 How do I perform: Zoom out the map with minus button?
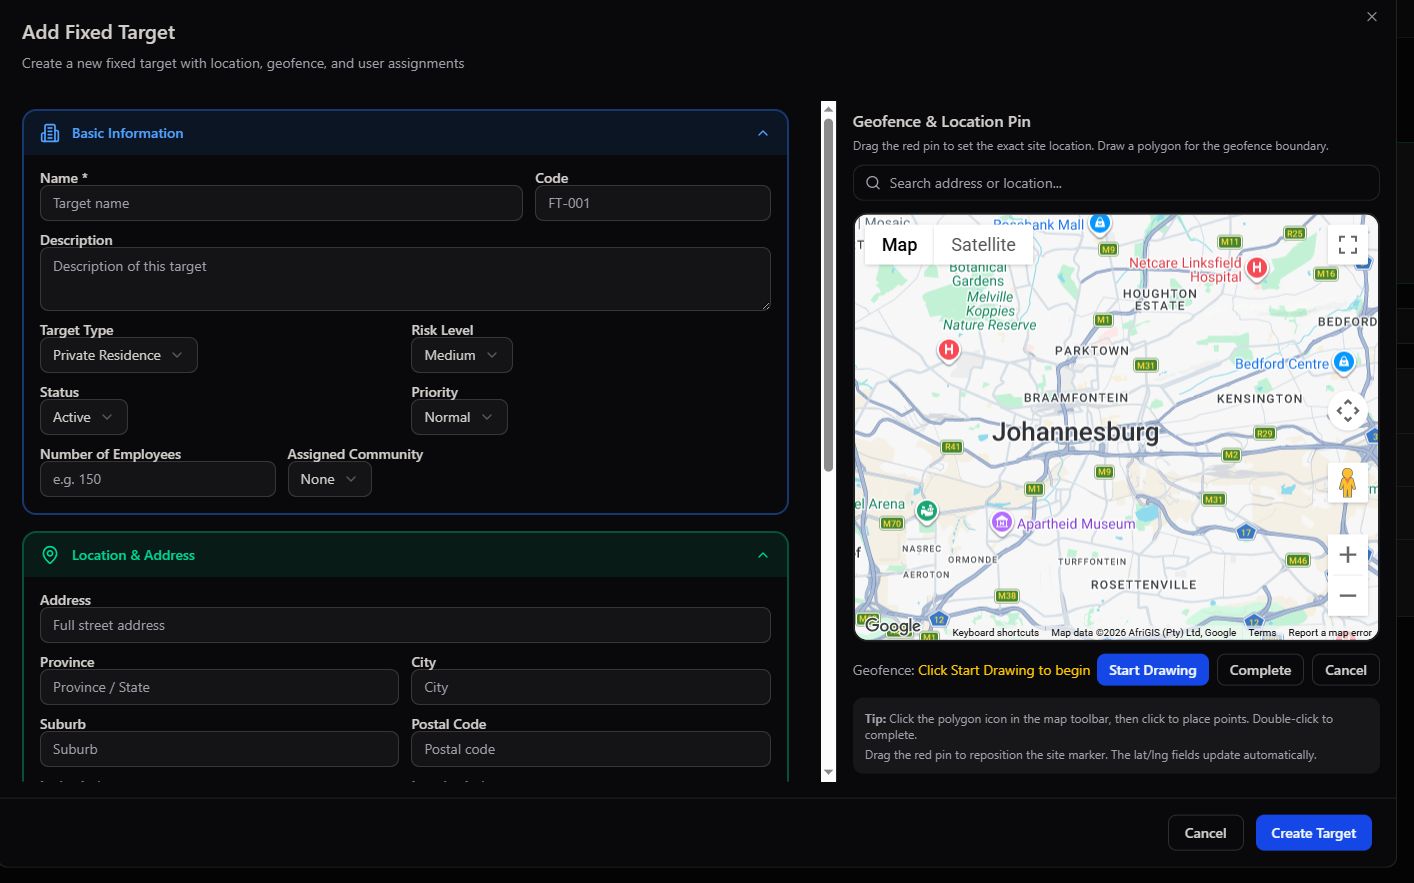coord(1347,596)
